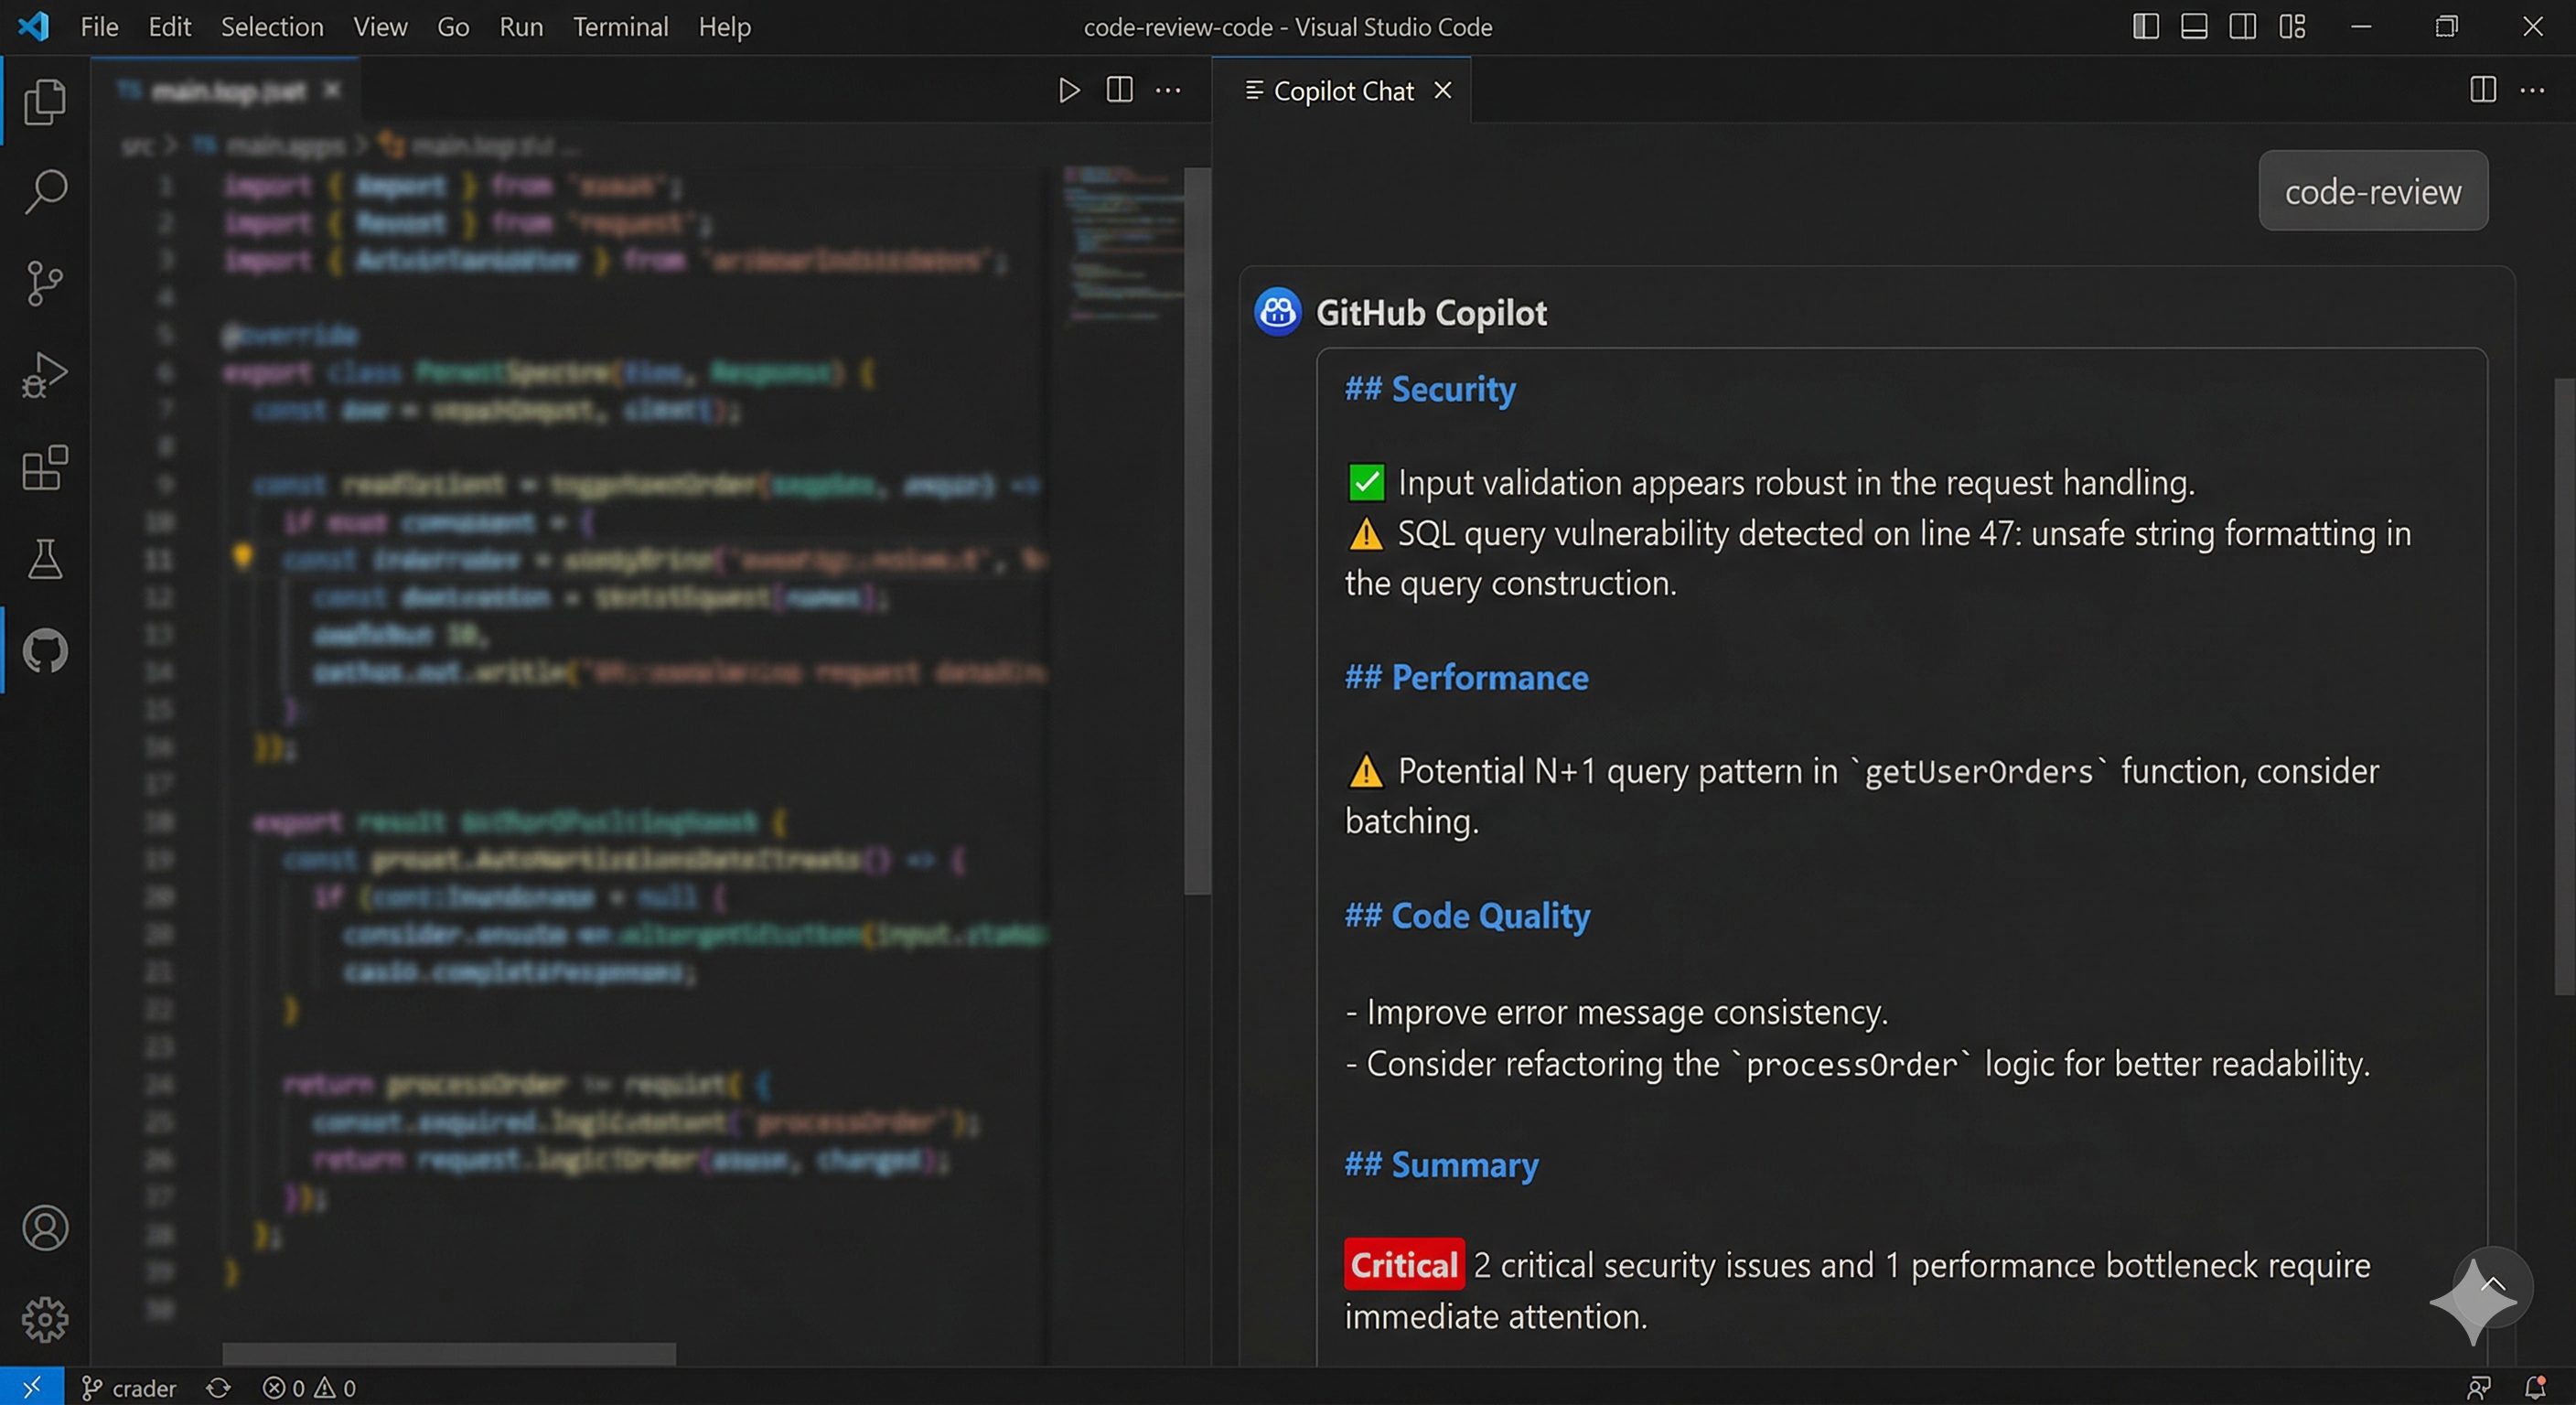This screenshot has height=1405, width=2576.
Task: Open more actions menu in Copilot Chat
Action: pos(2535,90)
